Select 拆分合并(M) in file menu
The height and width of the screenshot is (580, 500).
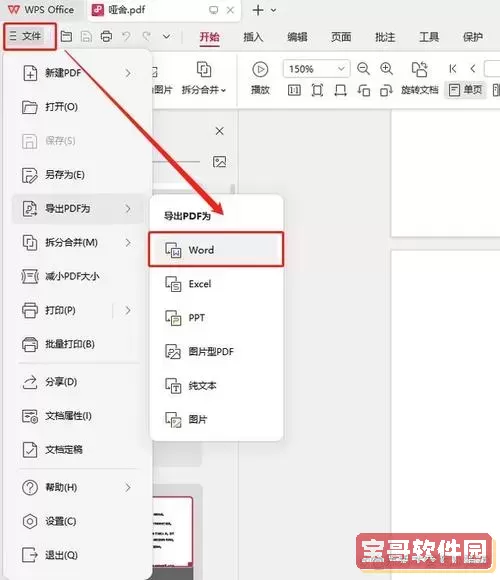click(x=78, y=243)
